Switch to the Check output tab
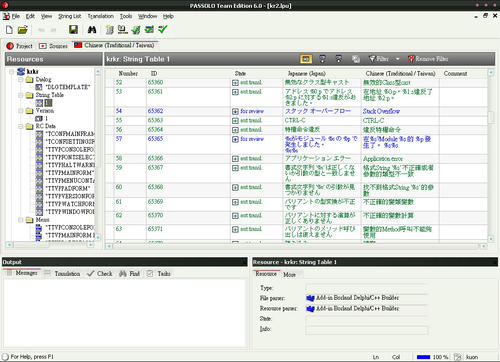The height and width of the screenshot is (362, 500). pos(100,274)
